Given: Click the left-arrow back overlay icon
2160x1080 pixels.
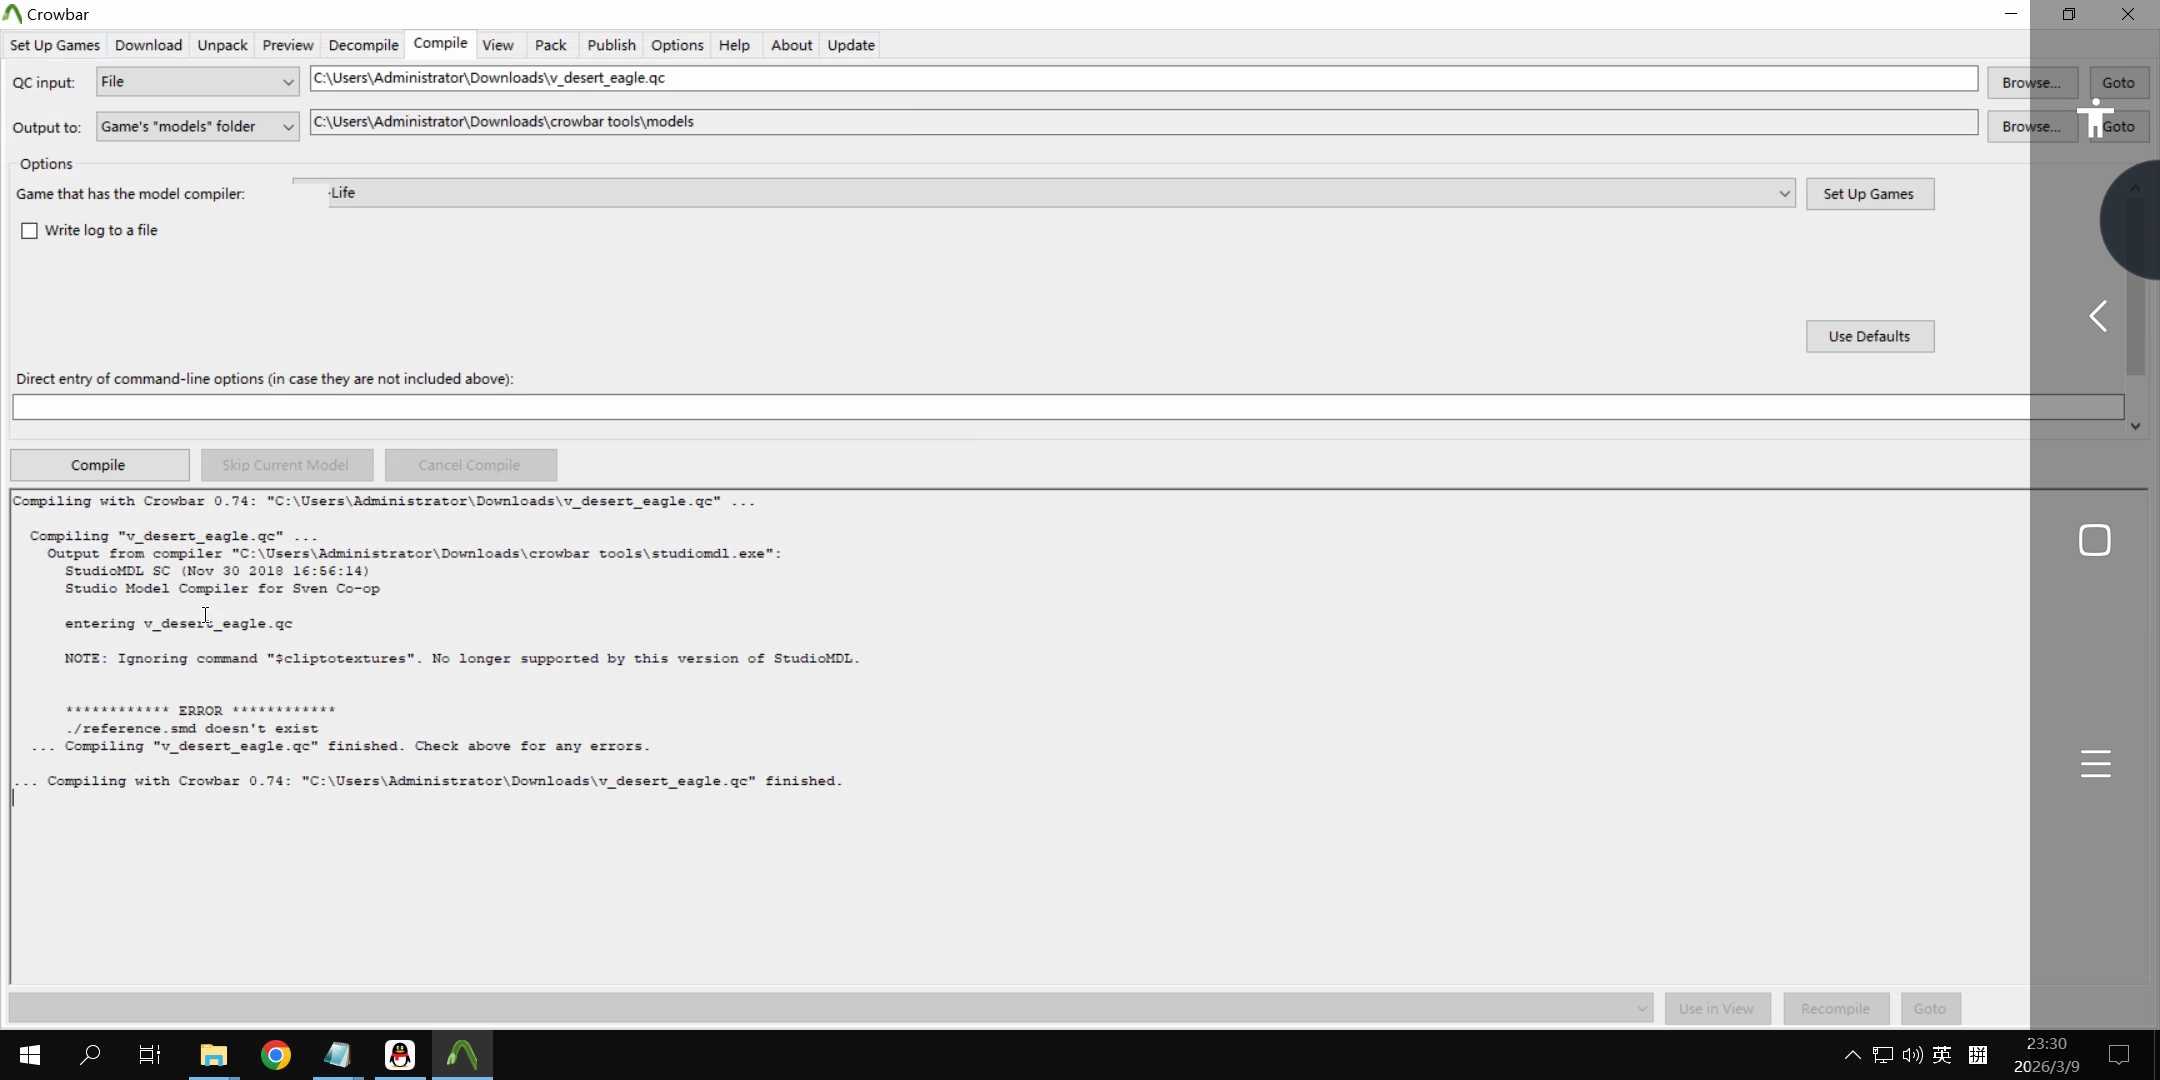Looking at the screenshot, I should click(2098, 316).
